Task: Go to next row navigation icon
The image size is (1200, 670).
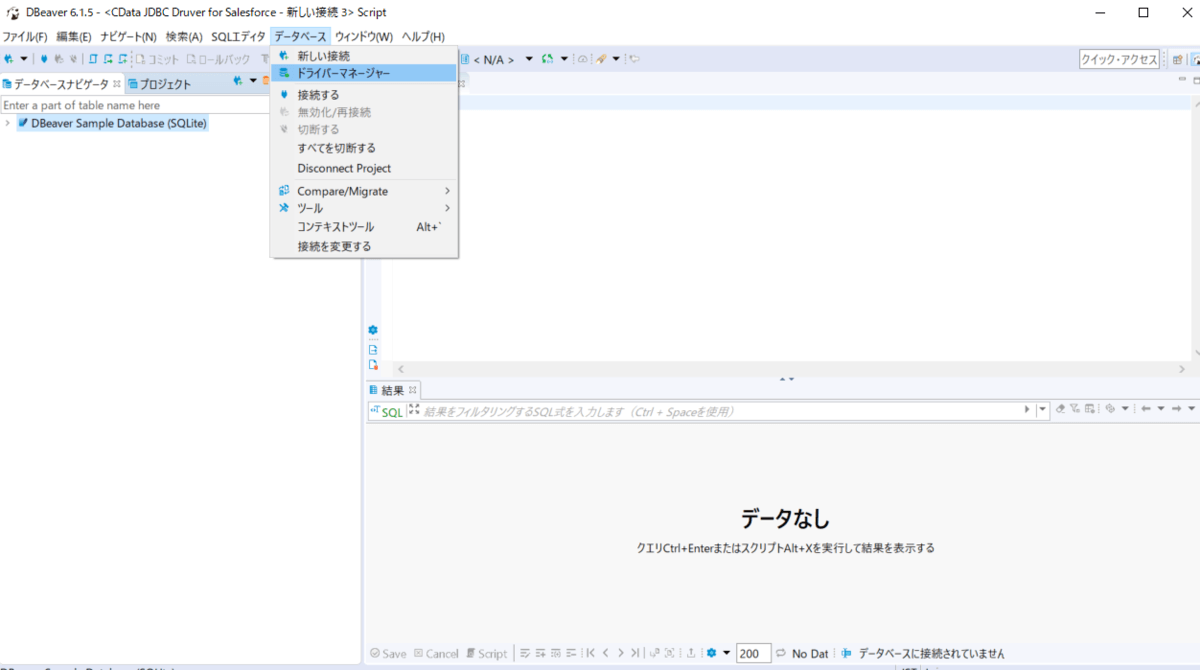Action: point(620,653)
